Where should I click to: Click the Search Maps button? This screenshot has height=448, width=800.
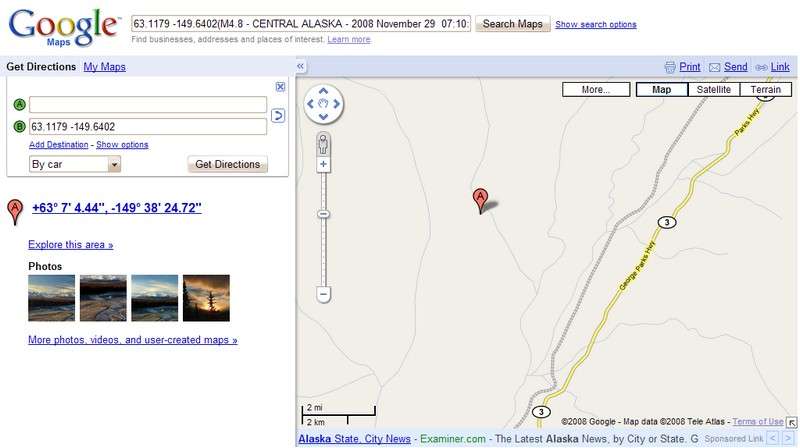click(513, 23)
